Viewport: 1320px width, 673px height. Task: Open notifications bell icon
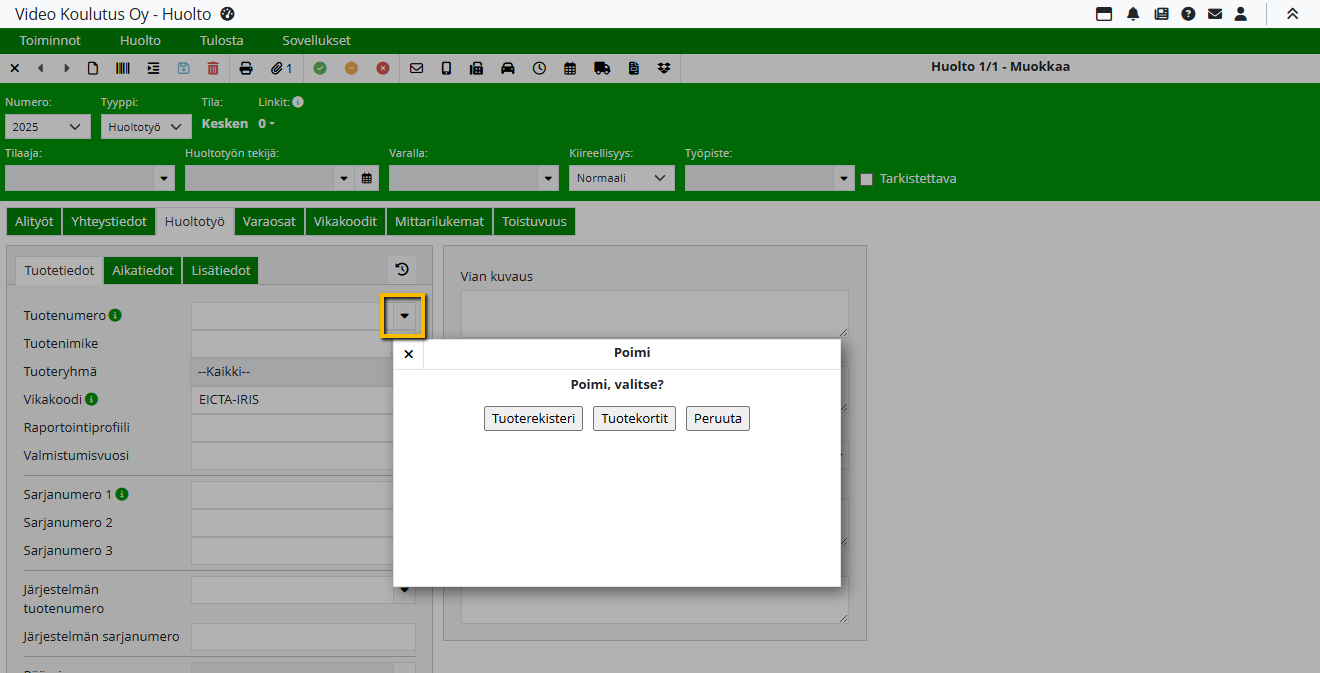click(x=1133, y=14)
